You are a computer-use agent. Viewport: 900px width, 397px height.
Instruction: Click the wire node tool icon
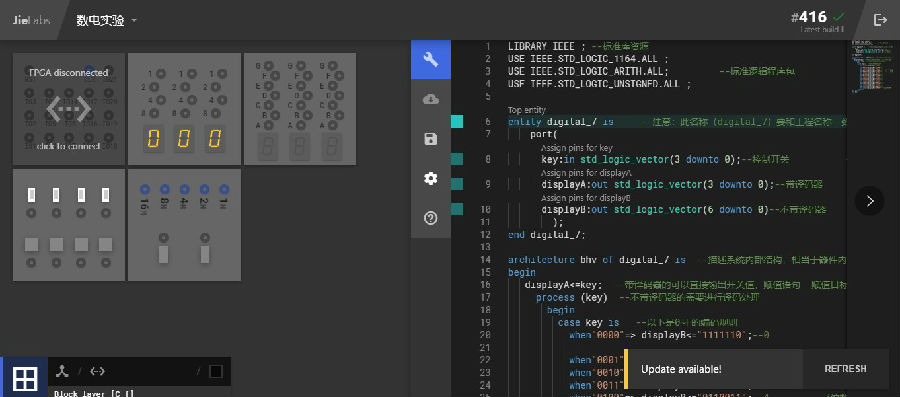(x=63, y=371)
